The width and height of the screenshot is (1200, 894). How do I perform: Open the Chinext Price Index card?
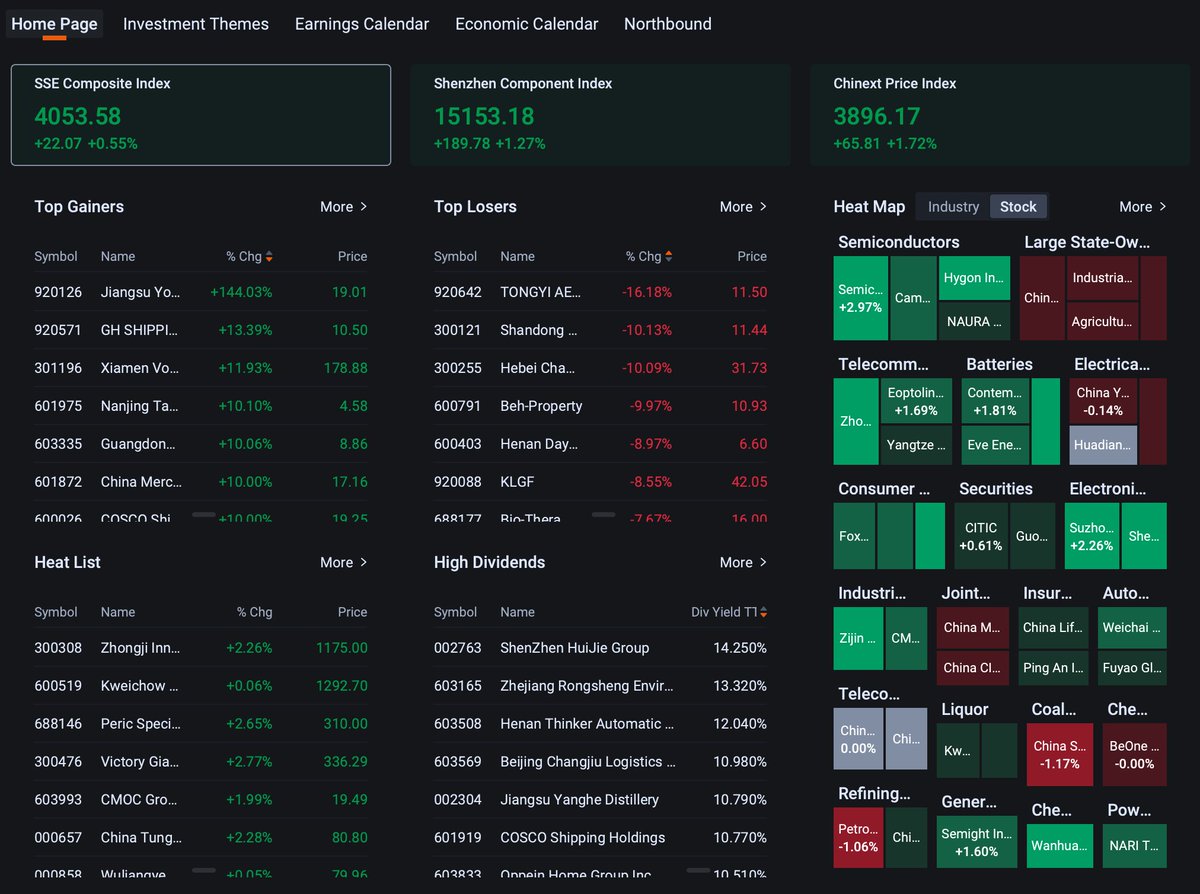tap(1000, 115)
